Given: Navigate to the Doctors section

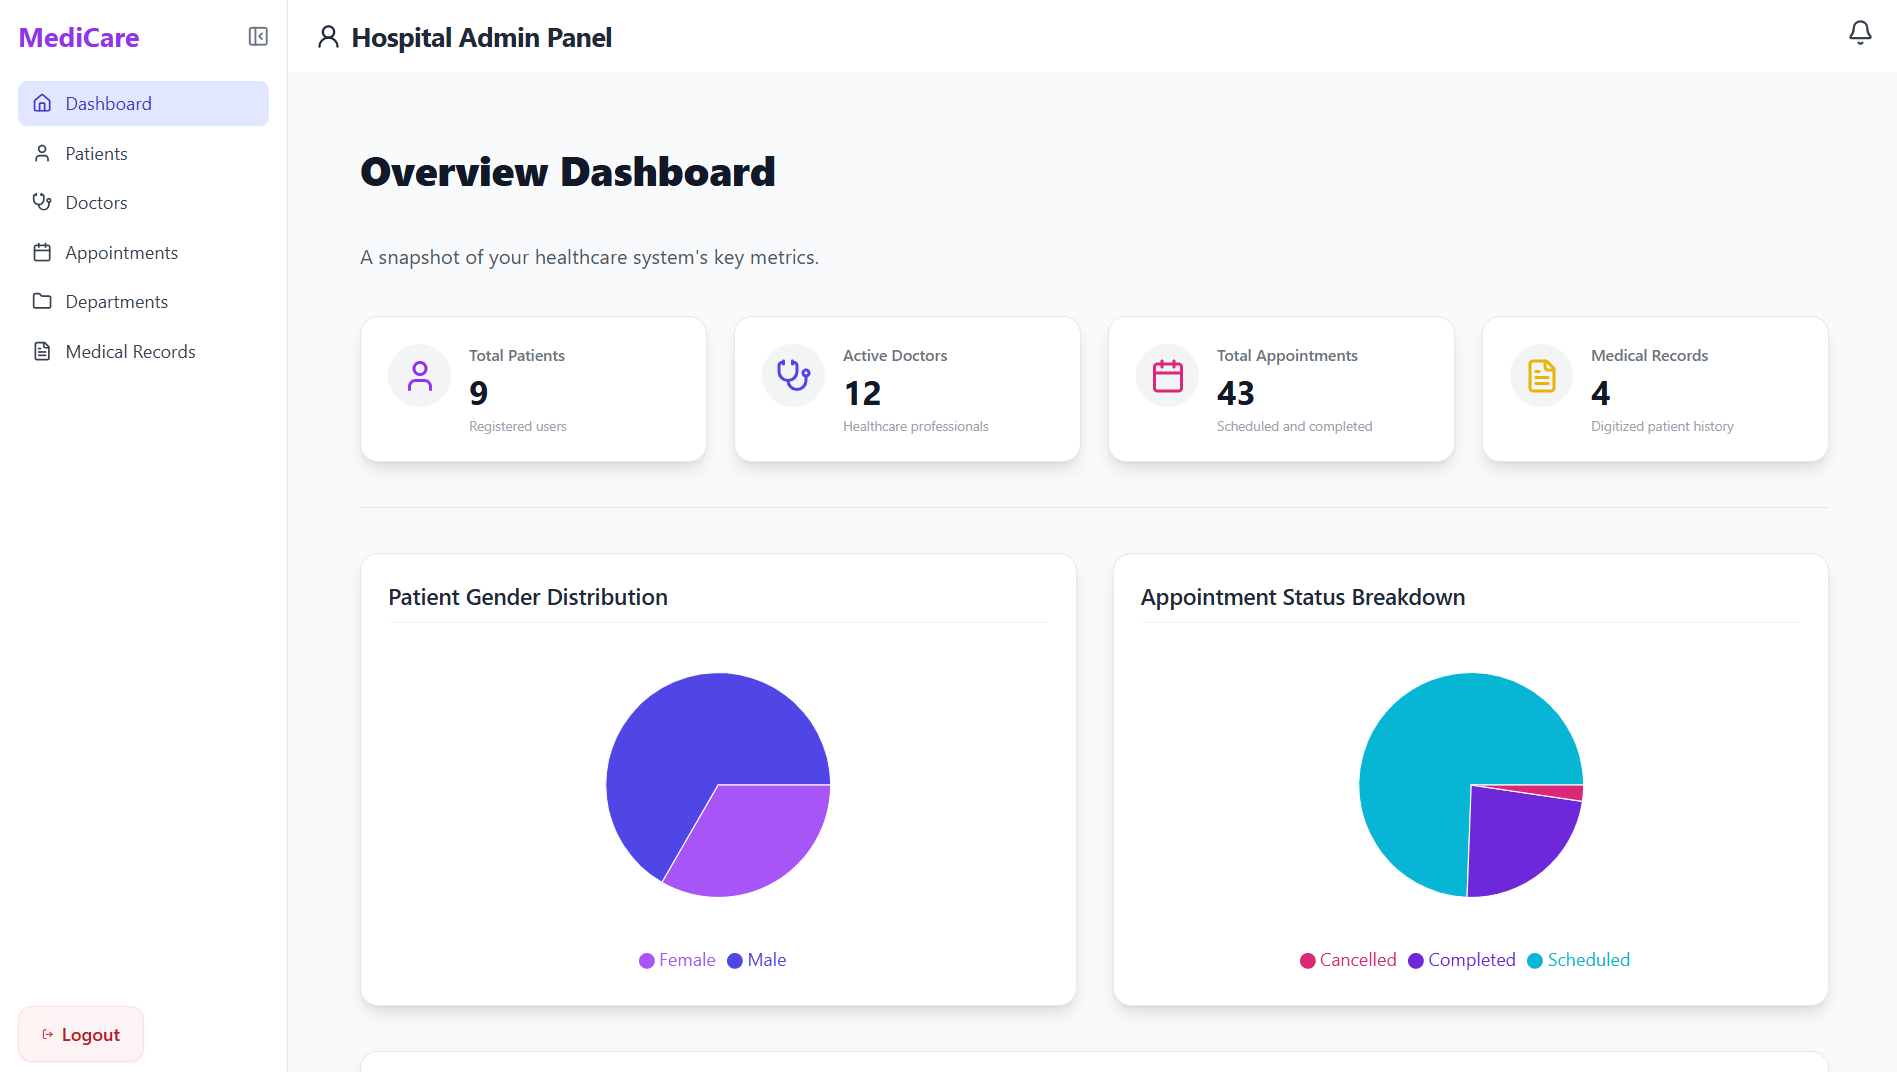Looking at the screenshot, I should pyautogui.click(x=96, y=203).
